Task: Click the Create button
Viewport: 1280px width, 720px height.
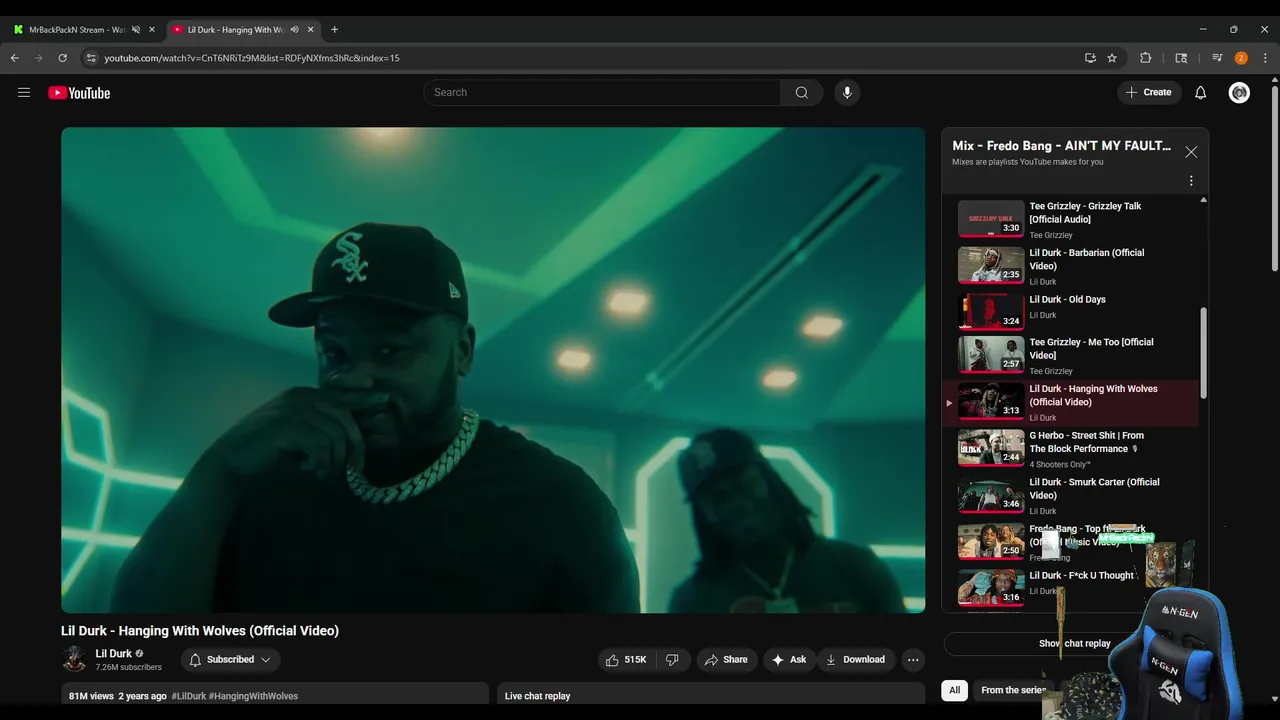Action: (x=1148, y=92)
